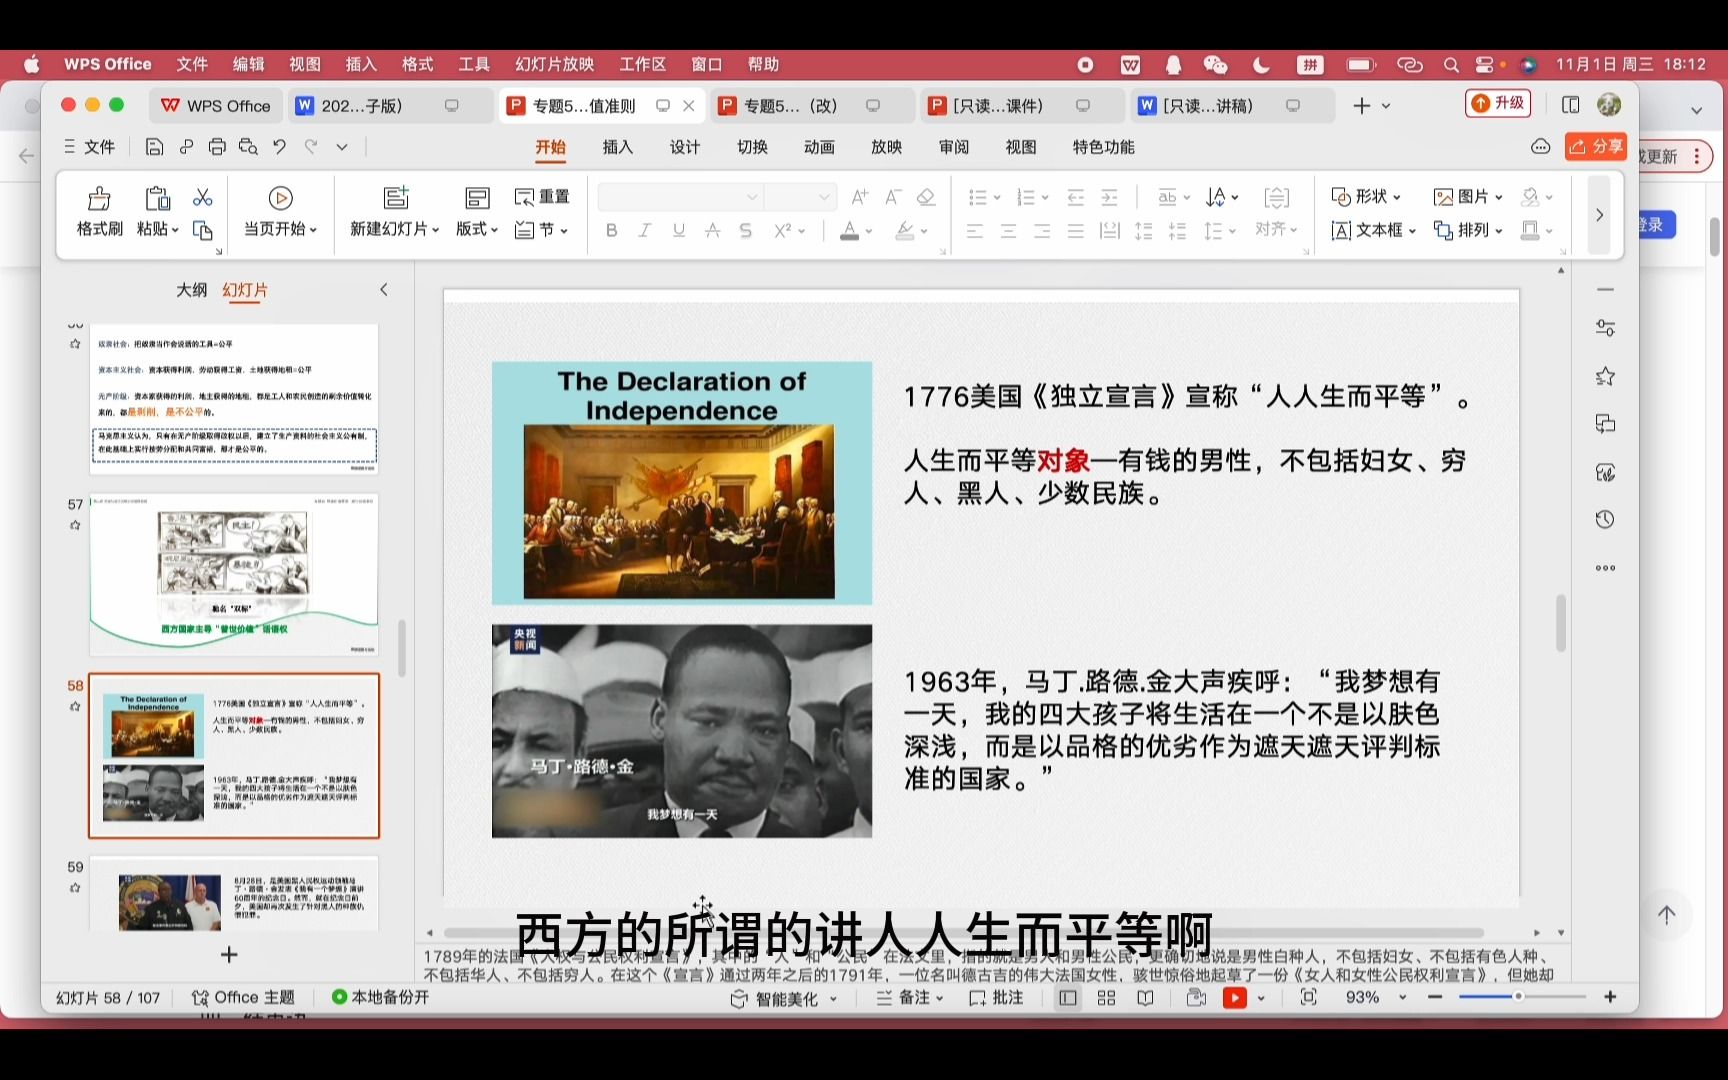Viewport: 1728px width, 1080px height.
Task: Toggle left text alignment icon
Action: point(975,231)
